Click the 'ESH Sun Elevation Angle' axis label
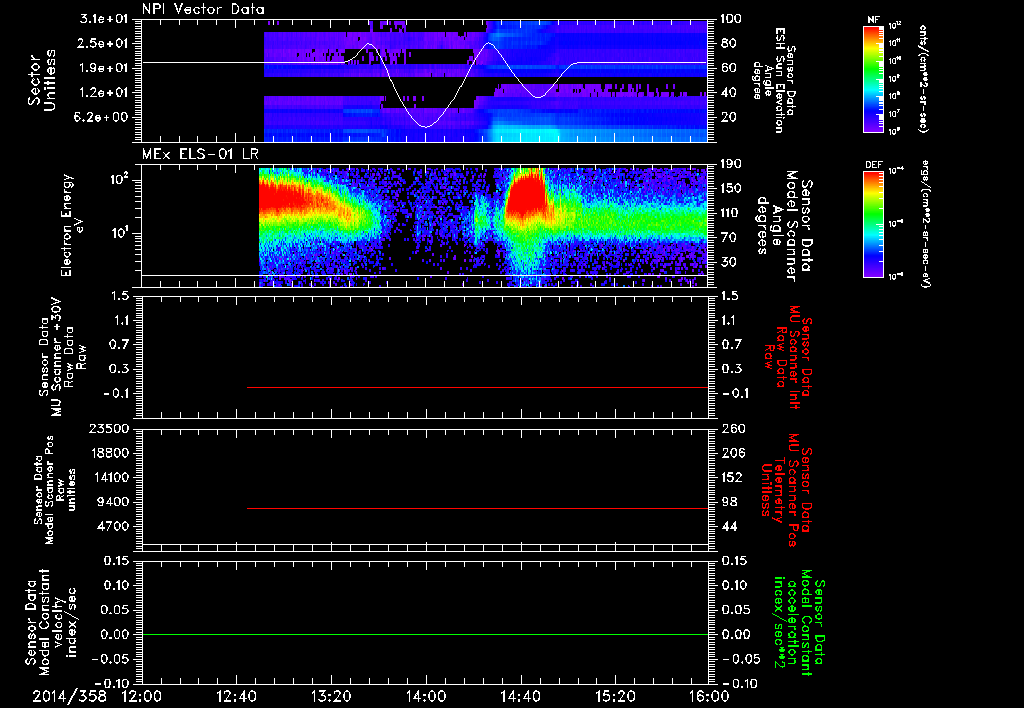 pyautogui.click(x=775, y=81)
